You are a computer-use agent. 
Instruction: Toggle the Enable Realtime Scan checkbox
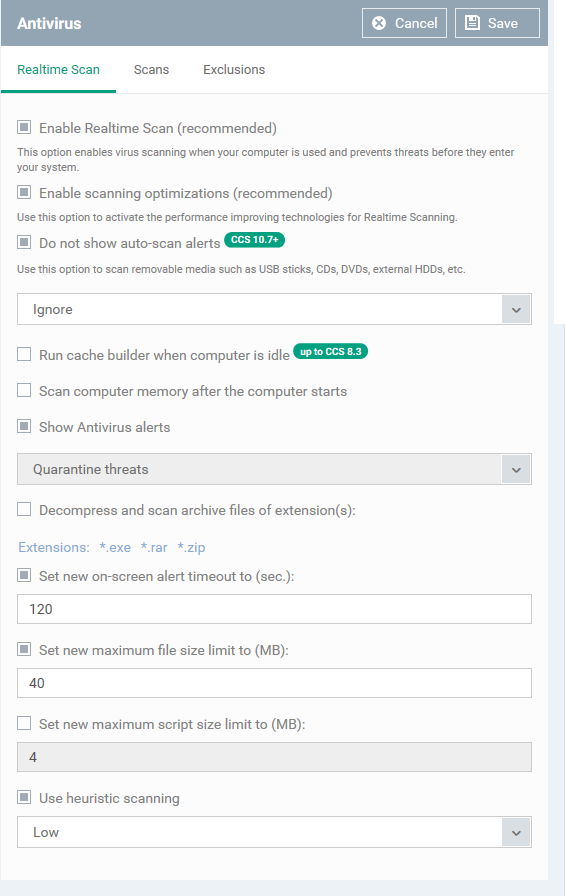tap(24, 127)
